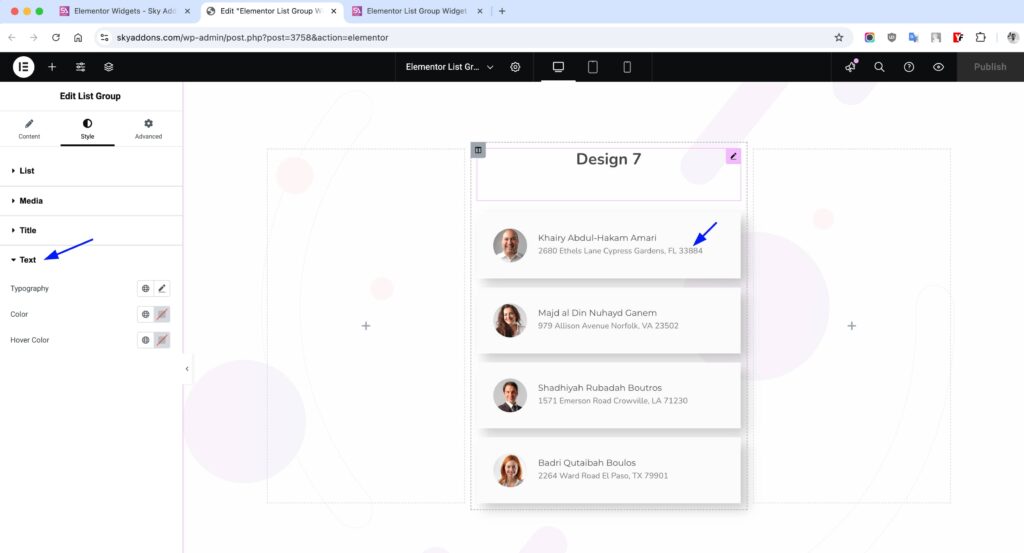Viewport: 1024px width, 553px height.
Task: Expand the Title section
Action: (x=91, y=230)
